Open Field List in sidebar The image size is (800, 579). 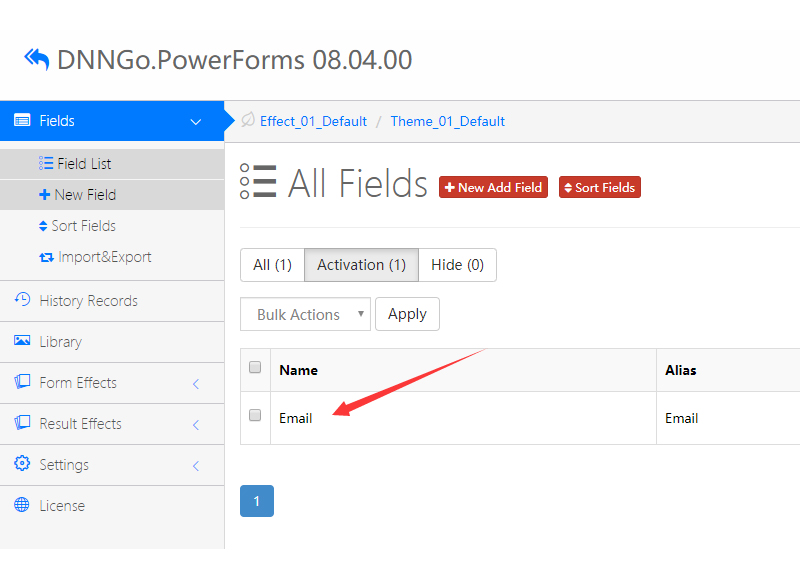click(x=112, y=164)
